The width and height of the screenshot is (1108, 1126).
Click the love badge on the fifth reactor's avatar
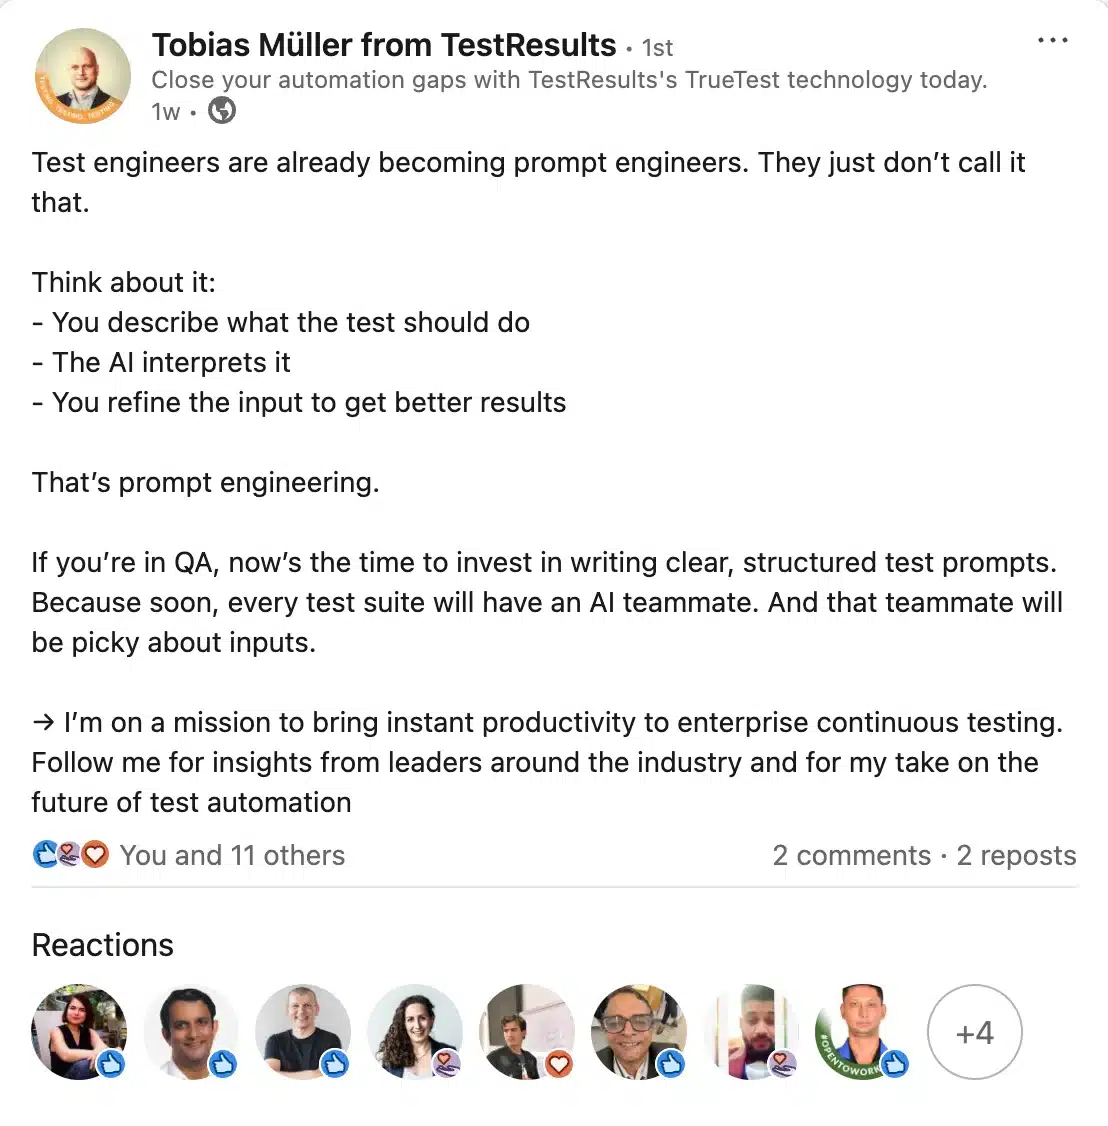558,1065
